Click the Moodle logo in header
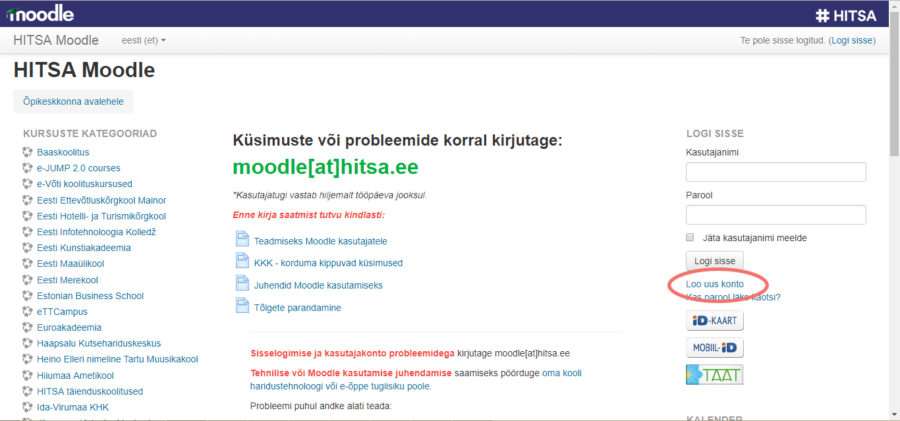 tap(40, 14)
